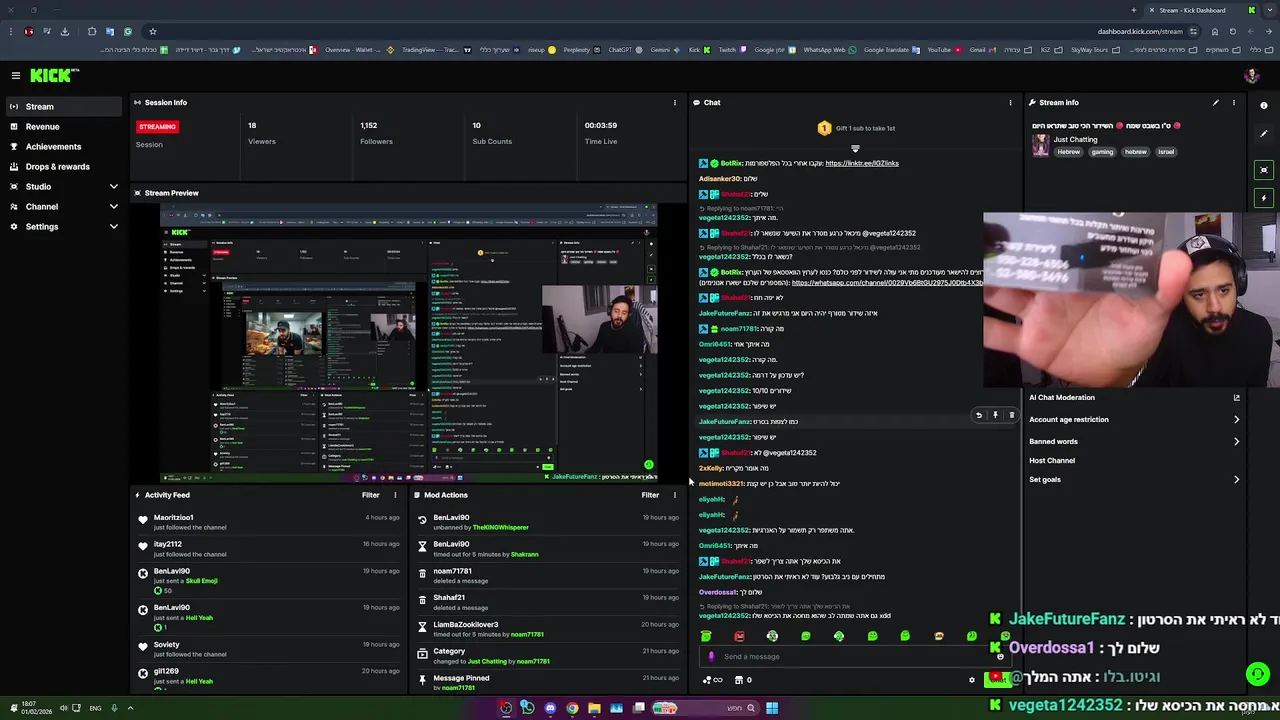
Task: Click Maoritzioo1 in Activity Feed
Action: coord(174,518)
